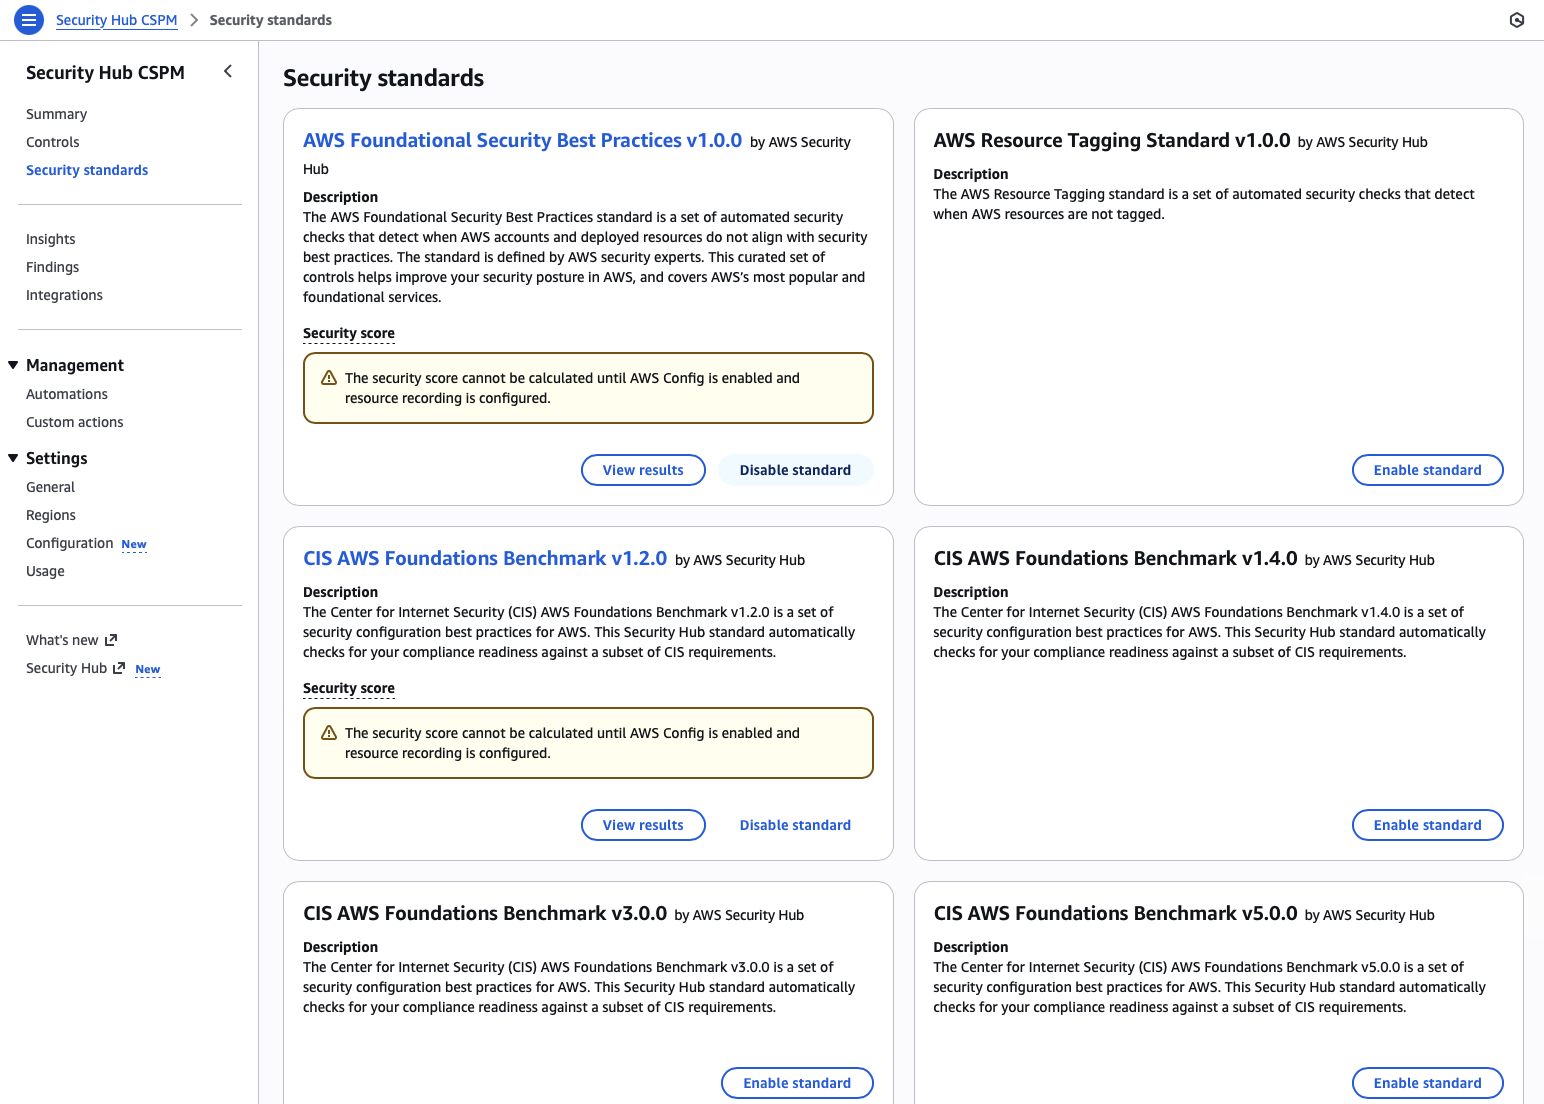
Task: Enable CIS AWS Foundations Benchmark v3.0.0 standard
Action: [797, 1083]
